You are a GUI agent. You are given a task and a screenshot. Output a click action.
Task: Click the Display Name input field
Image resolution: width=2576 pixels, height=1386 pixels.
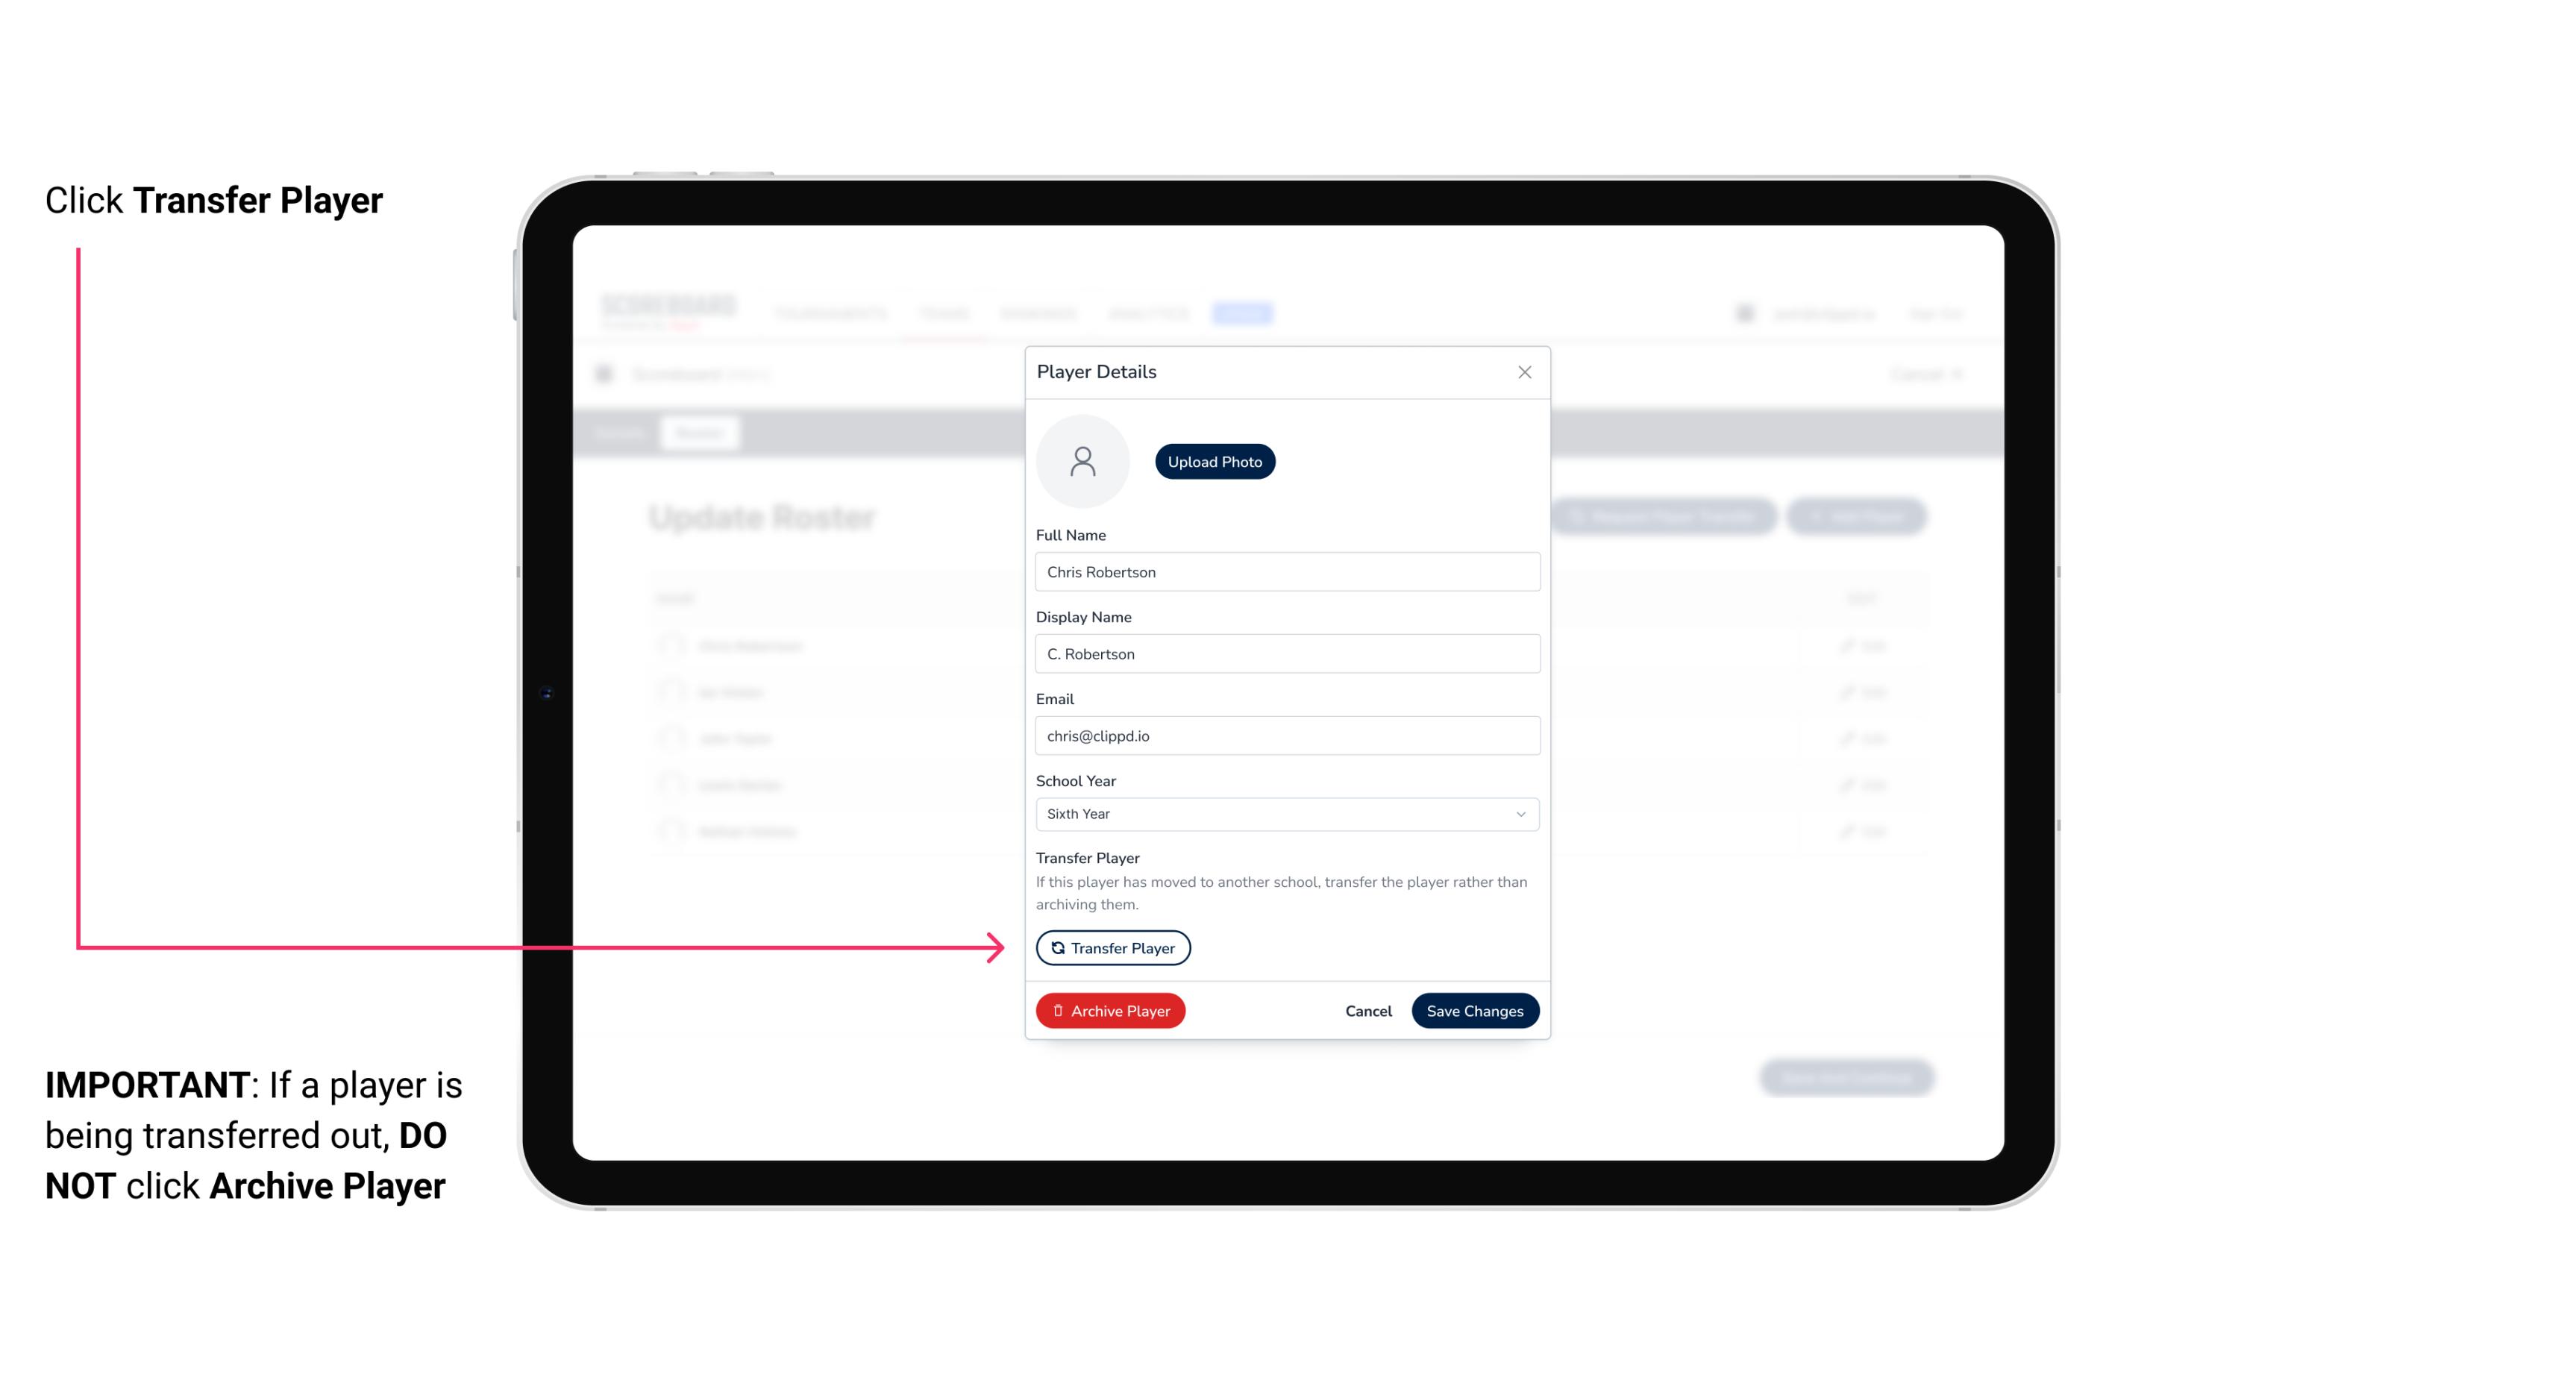[1287, 653]
